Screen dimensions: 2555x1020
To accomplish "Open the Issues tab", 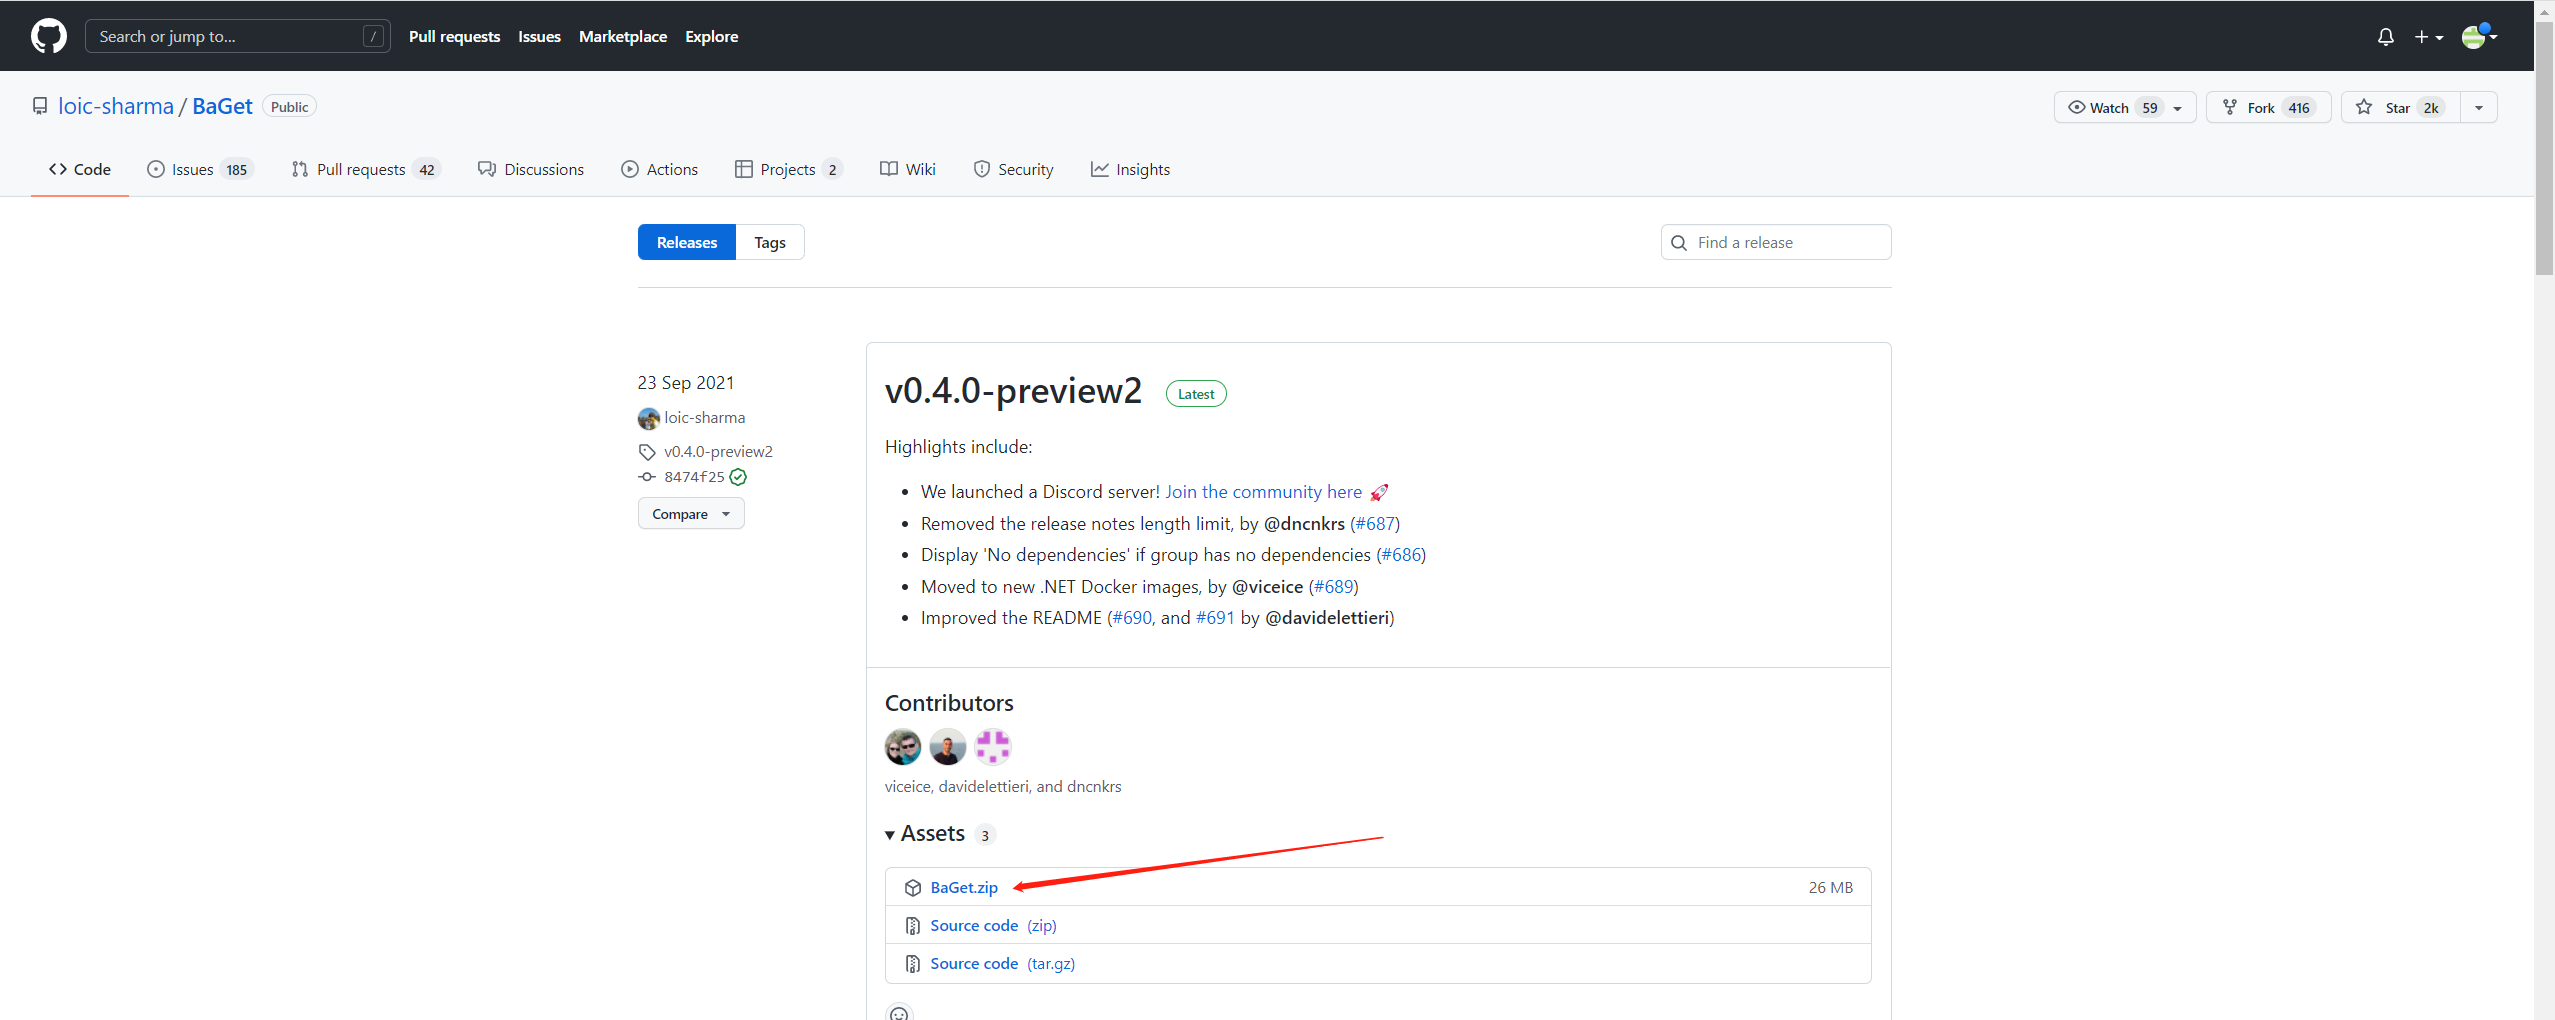I will [200, 169].
